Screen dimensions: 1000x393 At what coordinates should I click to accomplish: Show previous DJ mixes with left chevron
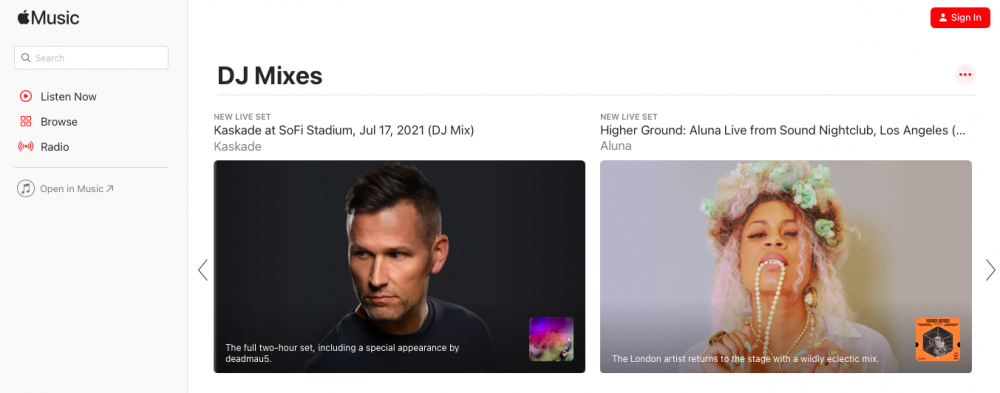(203, 270)
